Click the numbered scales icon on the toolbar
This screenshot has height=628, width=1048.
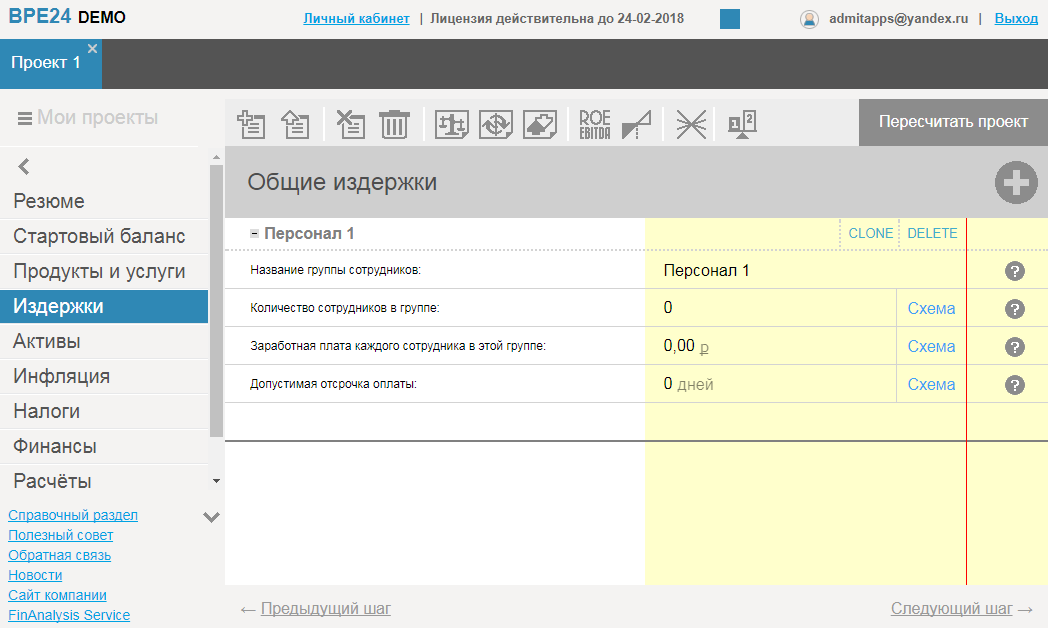(740, 124)
